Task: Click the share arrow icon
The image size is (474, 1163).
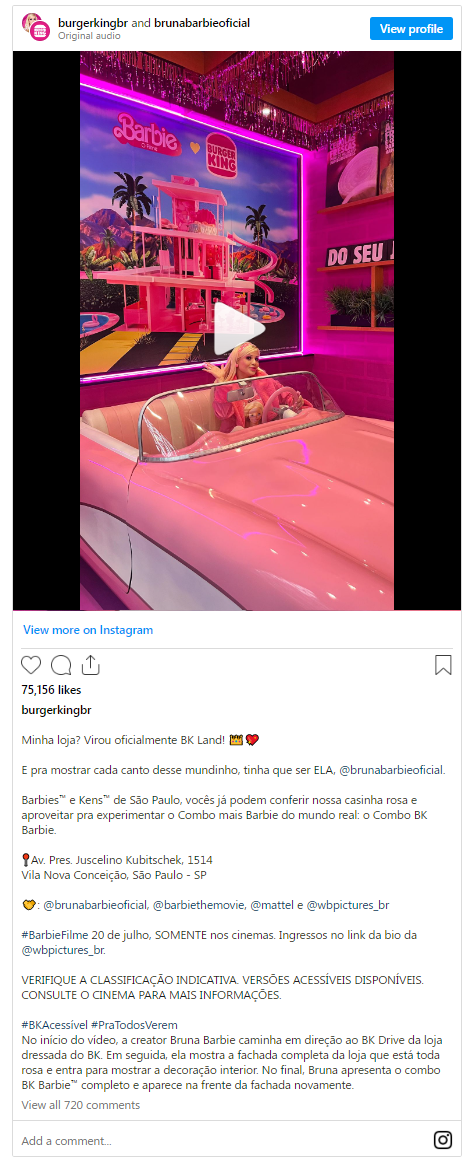Action: click(90, 665)
